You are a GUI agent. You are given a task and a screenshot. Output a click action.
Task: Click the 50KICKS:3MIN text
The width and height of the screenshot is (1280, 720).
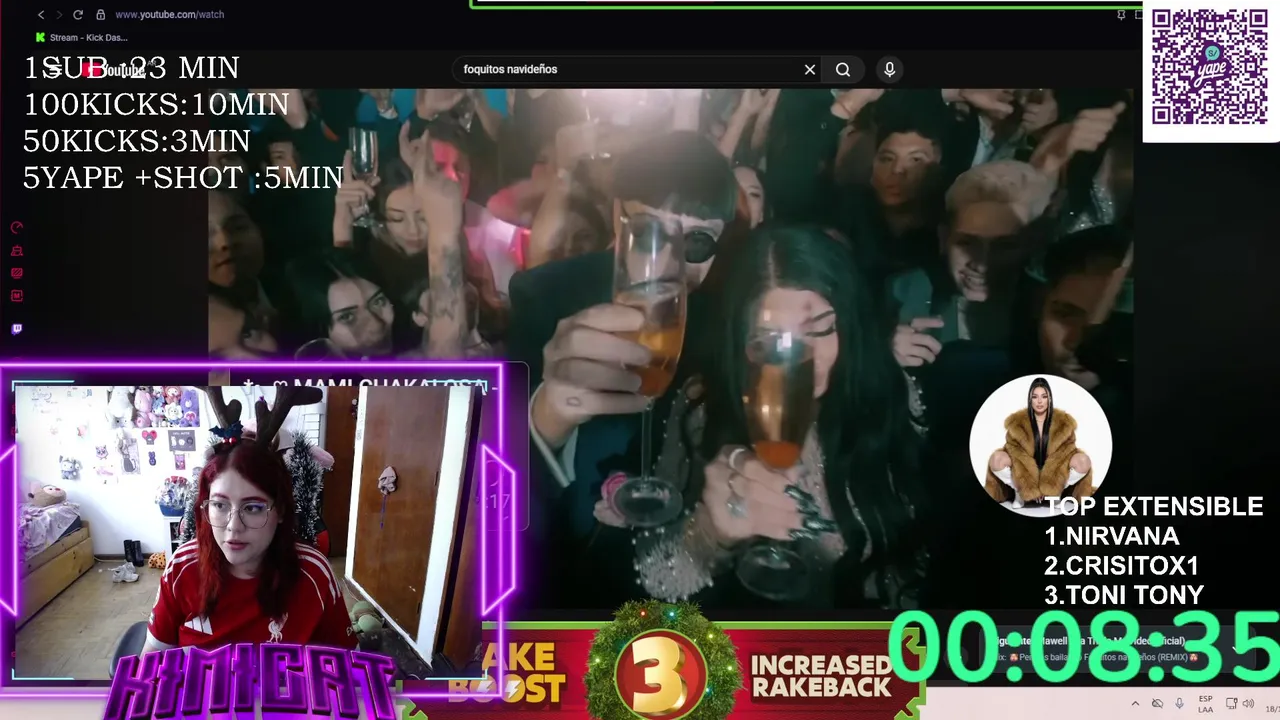[x=137, y=141]
